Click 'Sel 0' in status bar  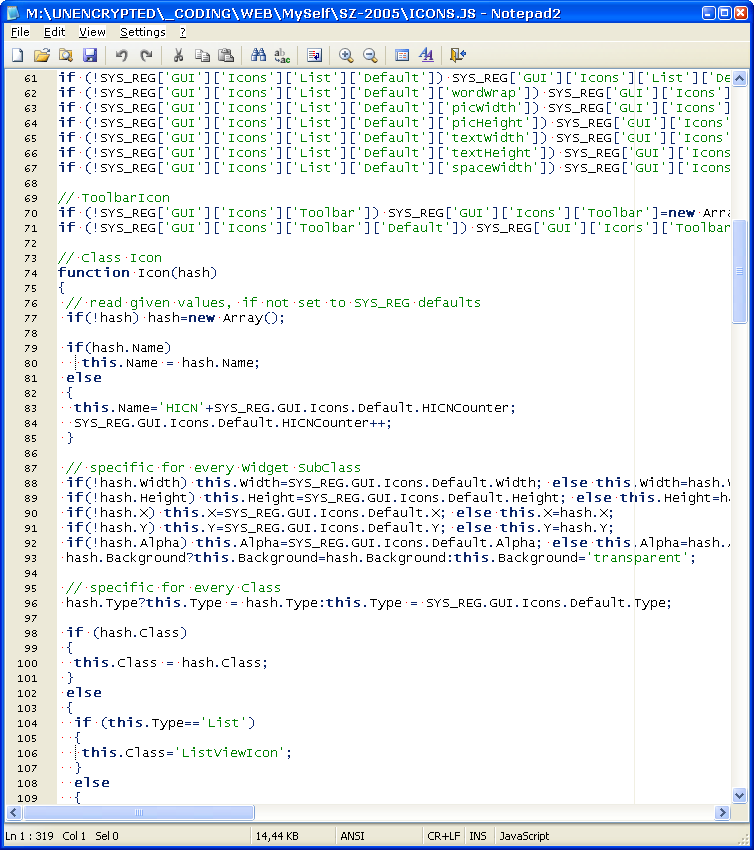click(x=107, y=836)
